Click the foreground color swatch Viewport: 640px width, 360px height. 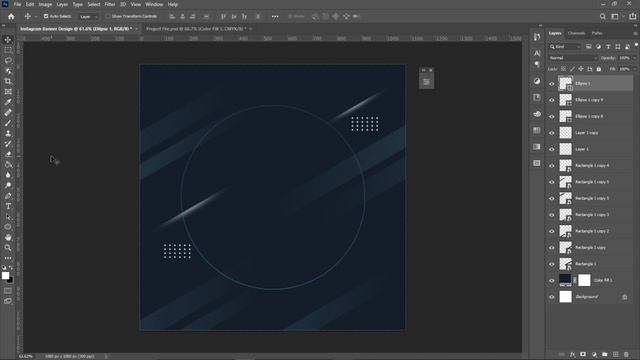tap(5, 276)
